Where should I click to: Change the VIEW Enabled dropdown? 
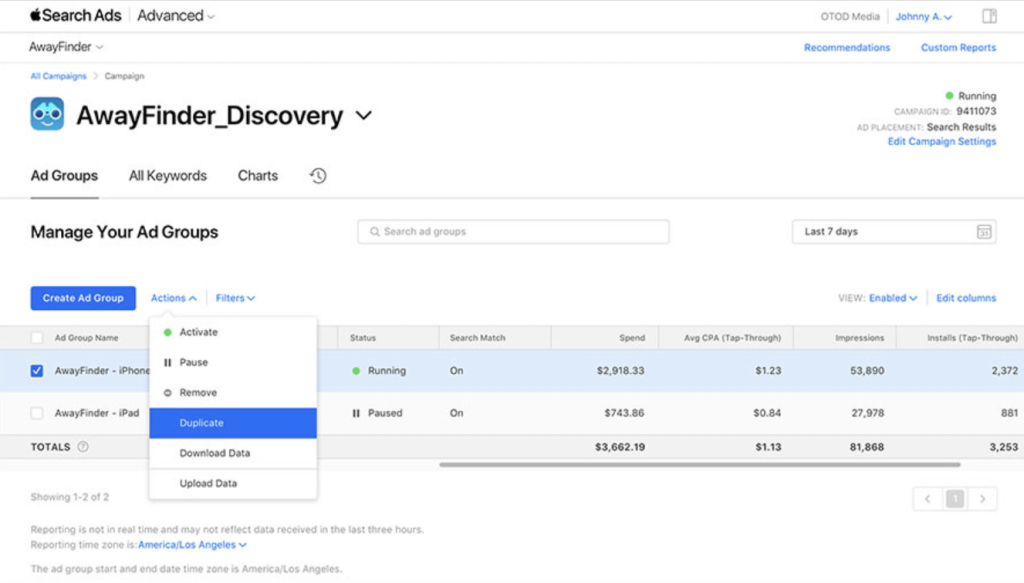[x=893, y=298]
